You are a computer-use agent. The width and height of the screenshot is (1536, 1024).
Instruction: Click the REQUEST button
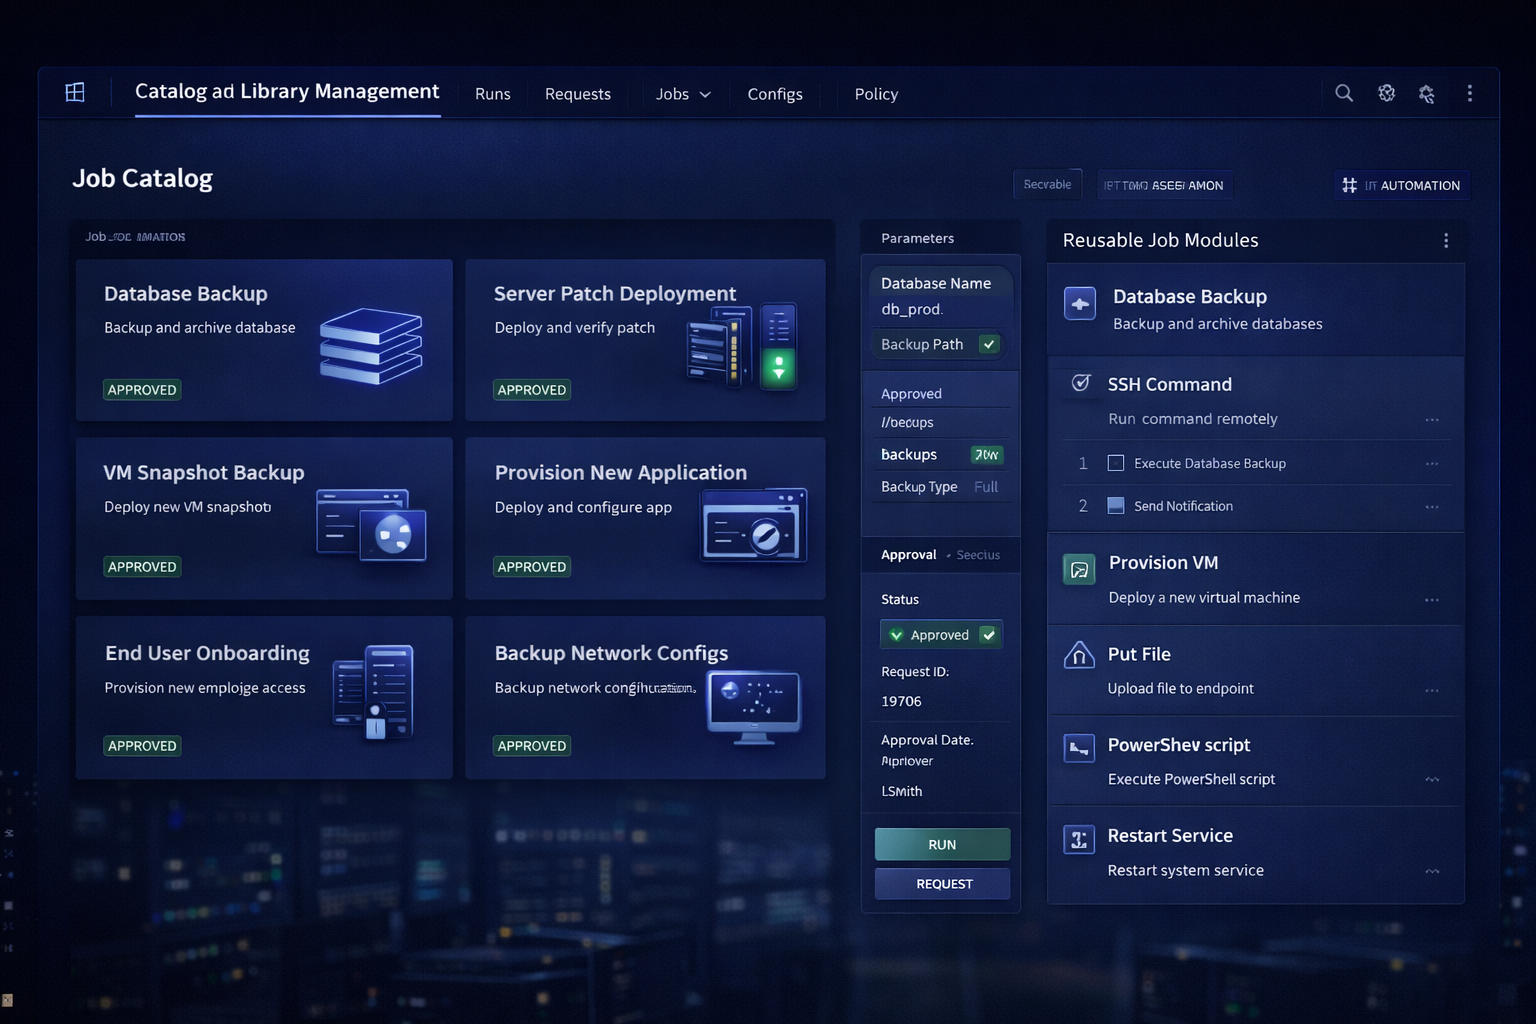(x=942, y=884)
